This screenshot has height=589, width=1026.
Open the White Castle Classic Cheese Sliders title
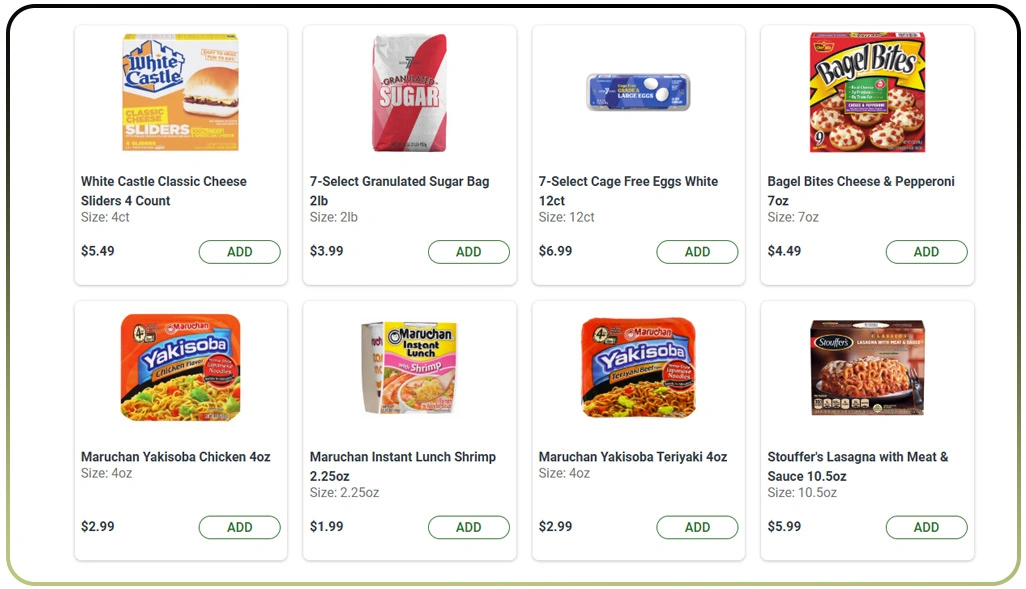tap(163, 189)
